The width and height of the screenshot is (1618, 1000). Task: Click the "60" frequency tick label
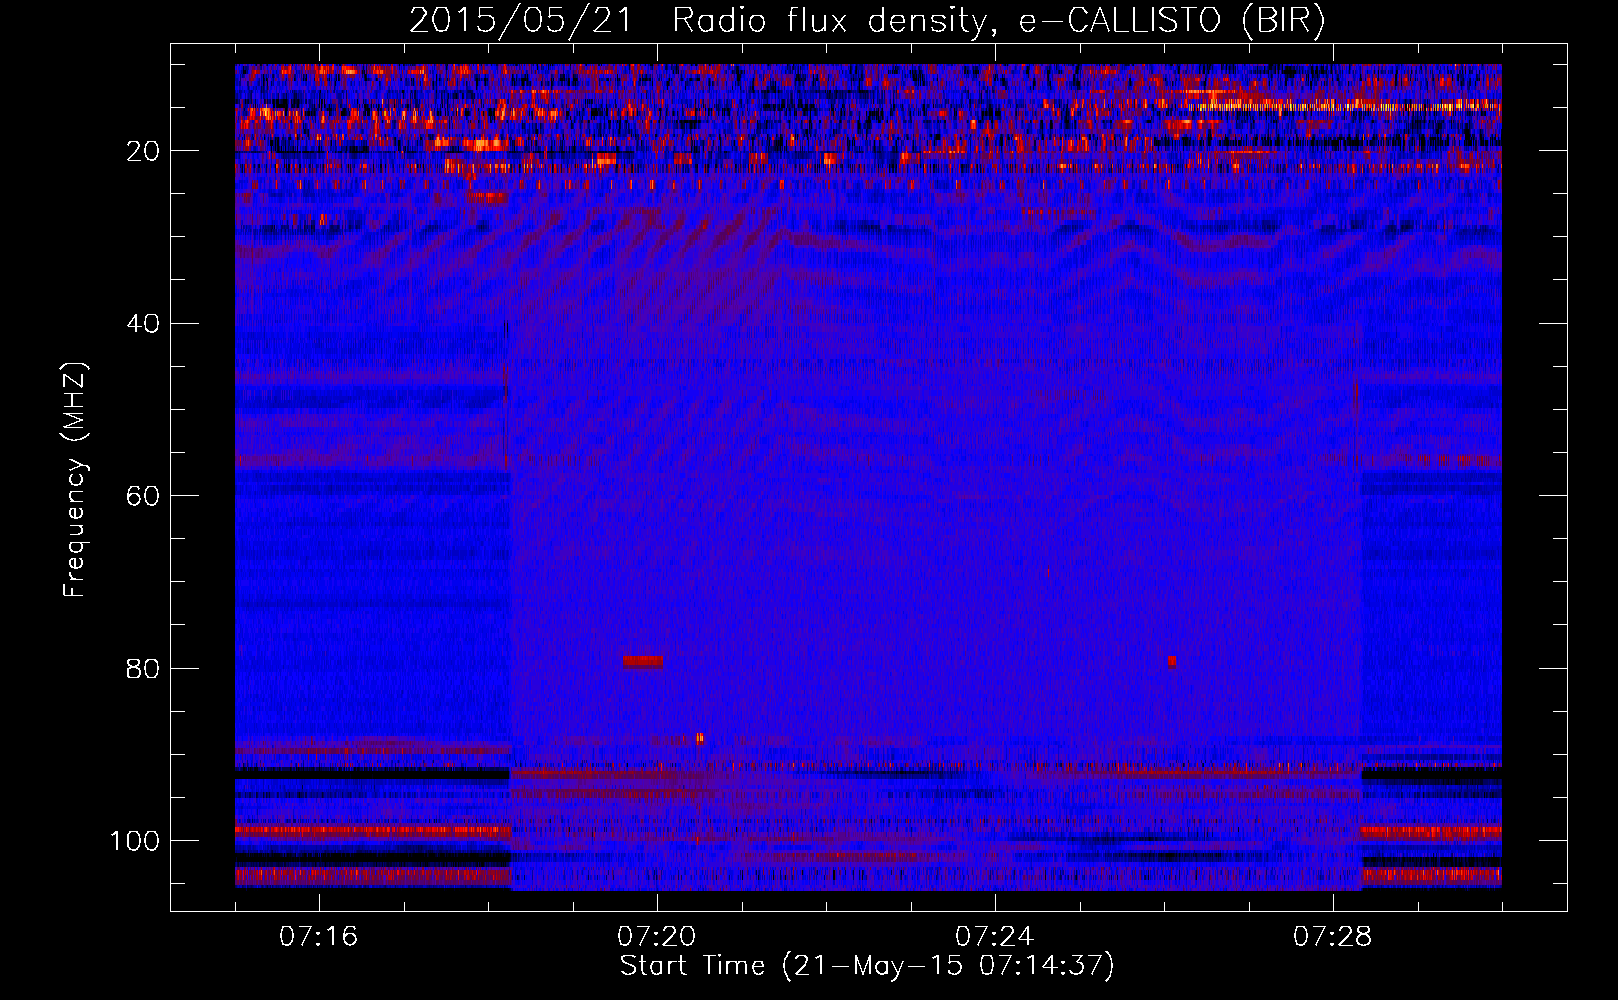[143, 496]
